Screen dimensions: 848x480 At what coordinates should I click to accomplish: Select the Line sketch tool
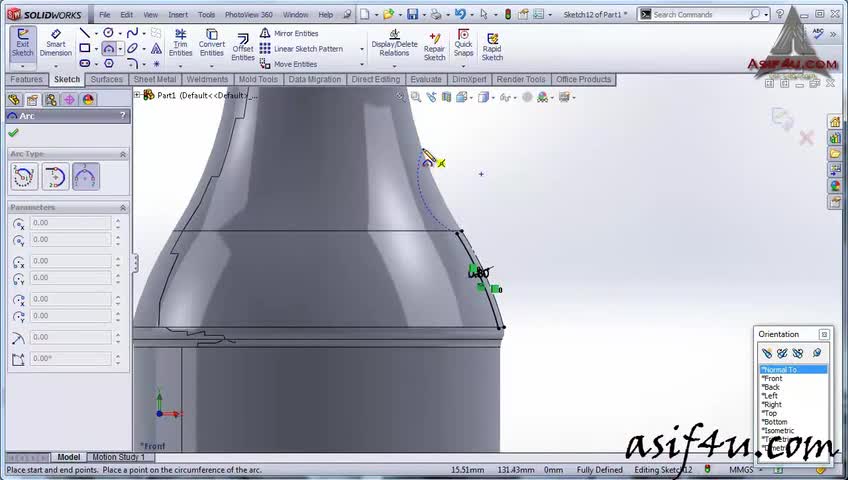[x=85, y=33]
